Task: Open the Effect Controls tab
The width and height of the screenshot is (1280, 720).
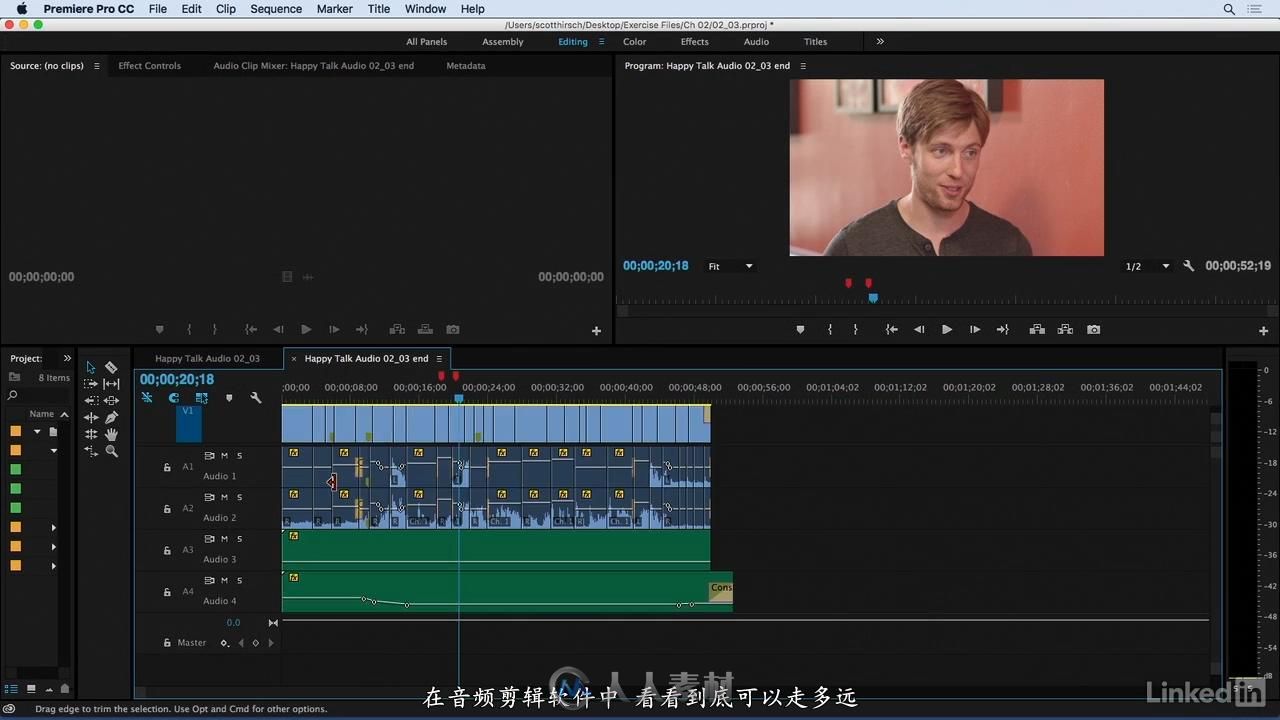Action: coord(150,66)
